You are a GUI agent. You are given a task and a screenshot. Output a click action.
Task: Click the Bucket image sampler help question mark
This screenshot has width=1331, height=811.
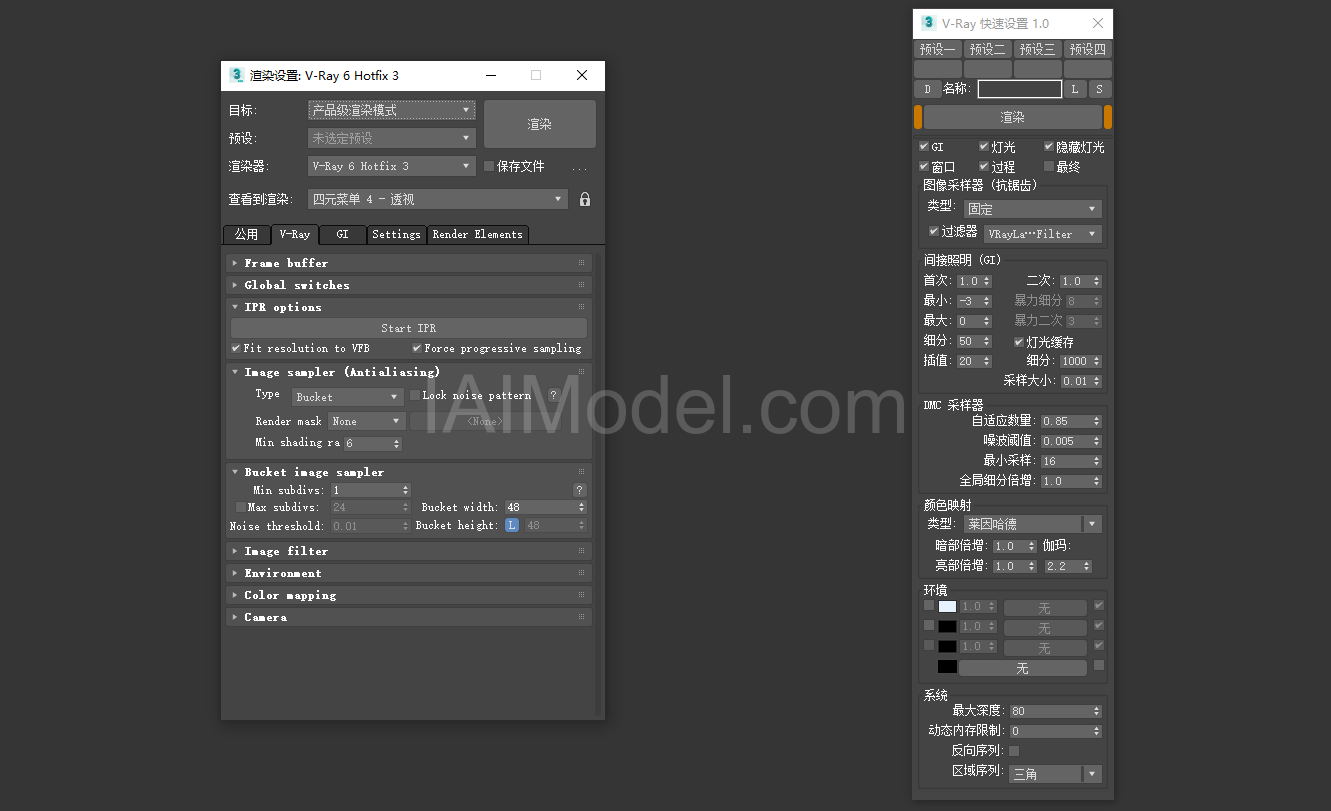tap(579, 490)
